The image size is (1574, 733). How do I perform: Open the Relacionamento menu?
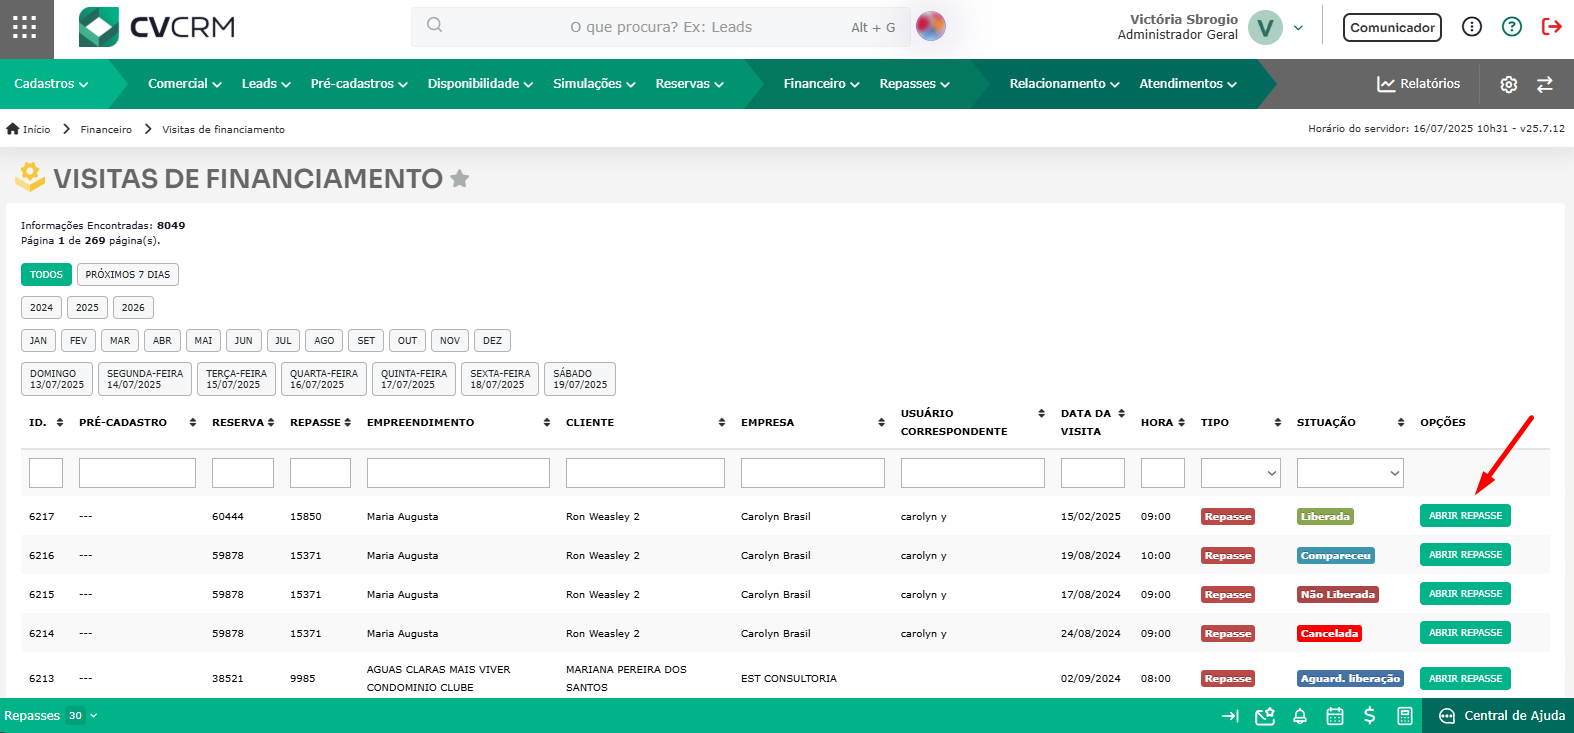point(1064,84)
